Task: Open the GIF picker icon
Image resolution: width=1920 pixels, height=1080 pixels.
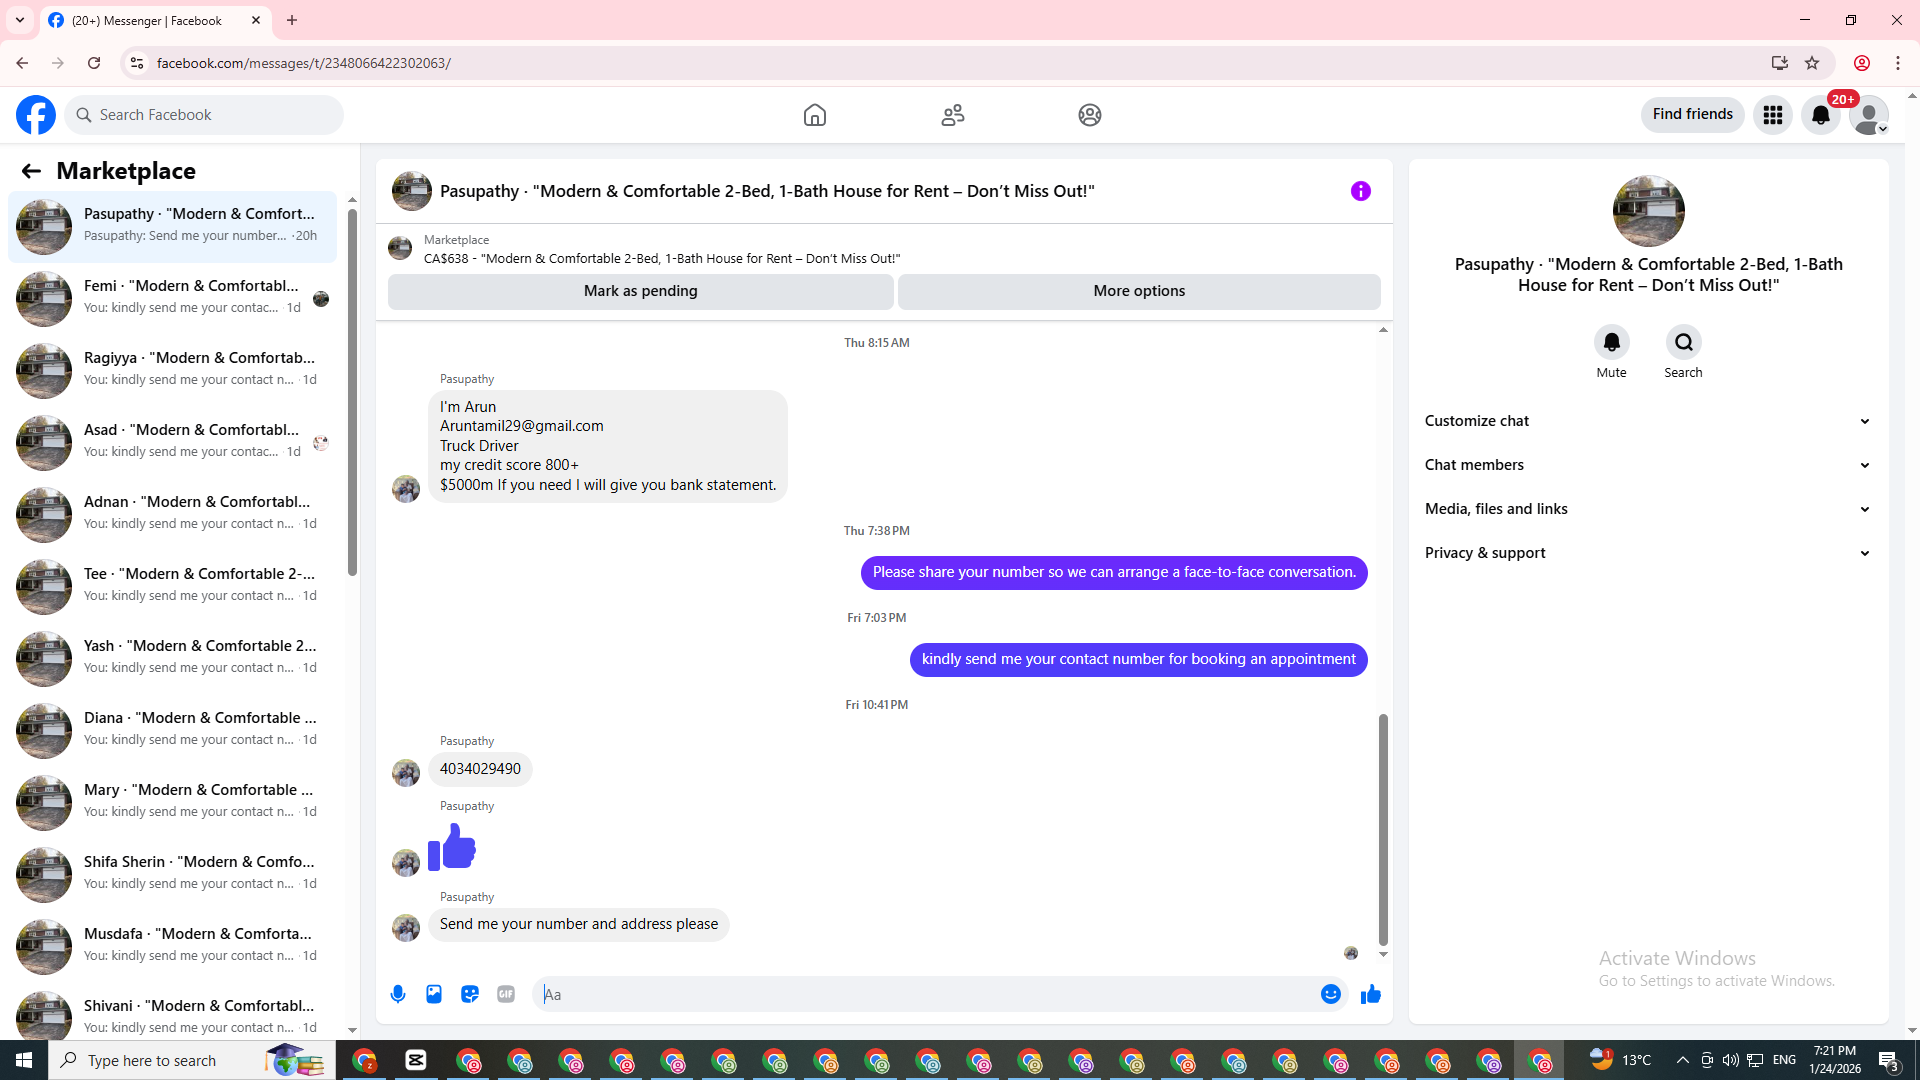Action: pos(506,994)
